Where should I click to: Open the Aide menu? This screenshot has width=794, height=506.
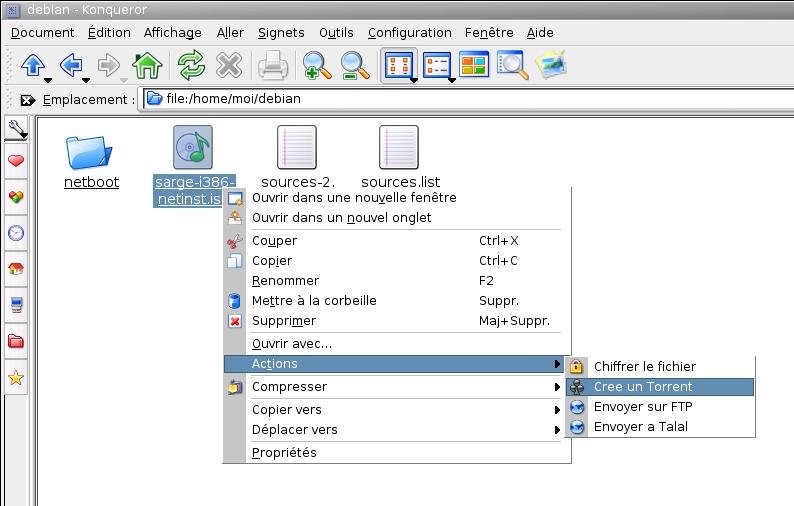(x=540, y=33)
